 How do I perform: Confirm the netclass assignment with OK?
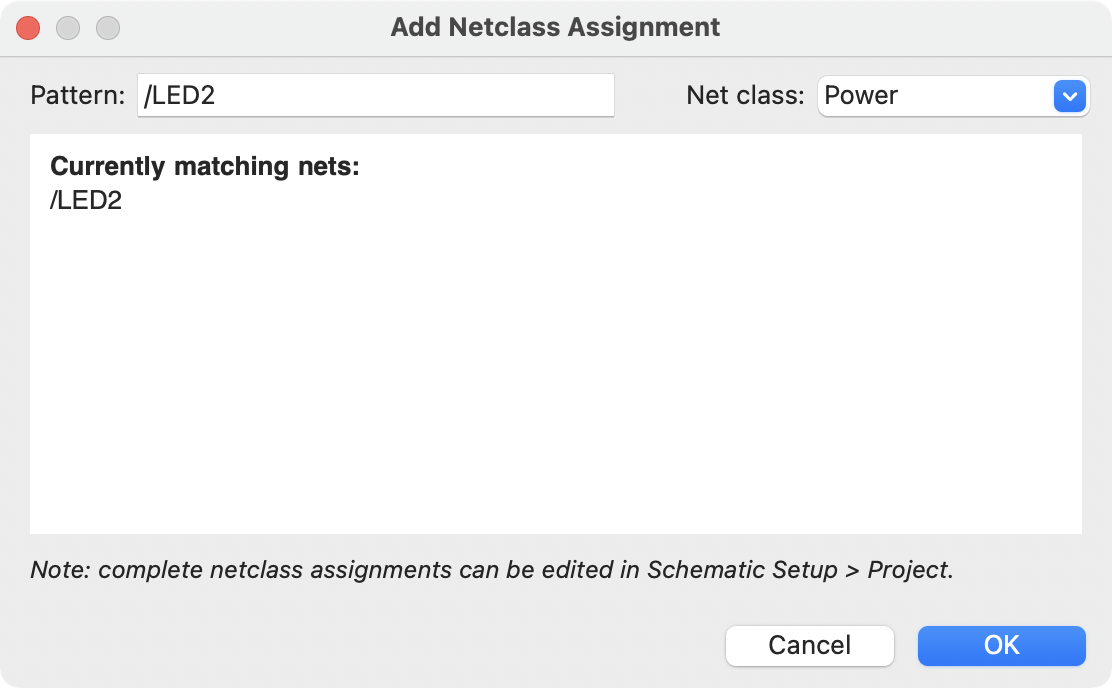click(1001, 645)
